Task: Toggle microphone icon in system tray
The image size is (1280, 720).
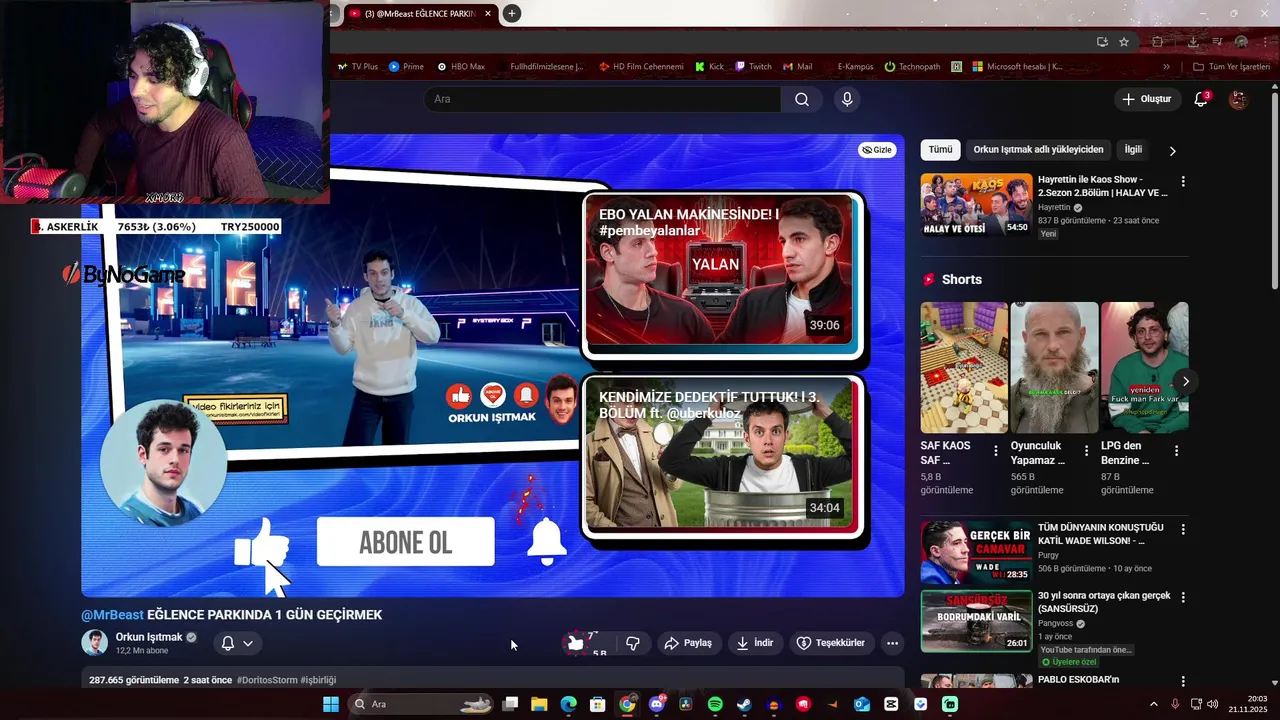Action: [x=1175, y=704]
